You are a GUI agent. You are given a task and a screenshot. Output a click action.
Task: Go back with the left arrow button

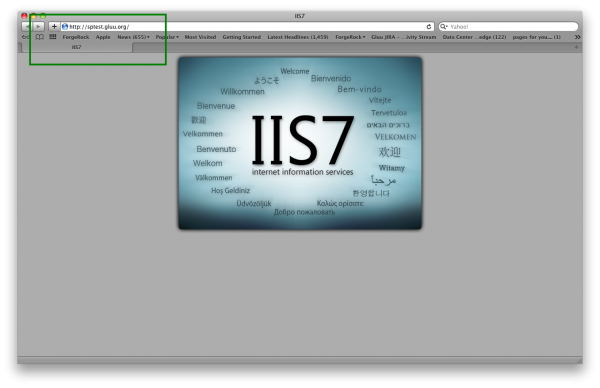26,26
